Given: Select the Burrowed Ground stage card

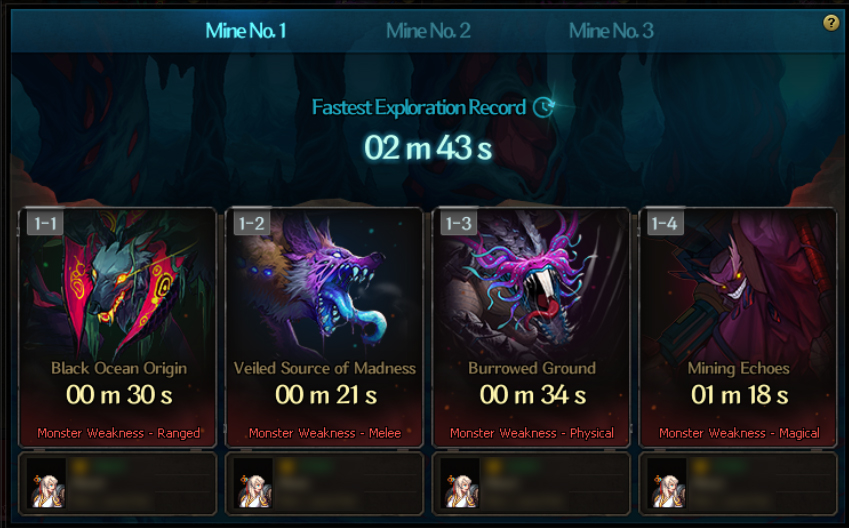Looking at the screenshot, I should [531, 328].
